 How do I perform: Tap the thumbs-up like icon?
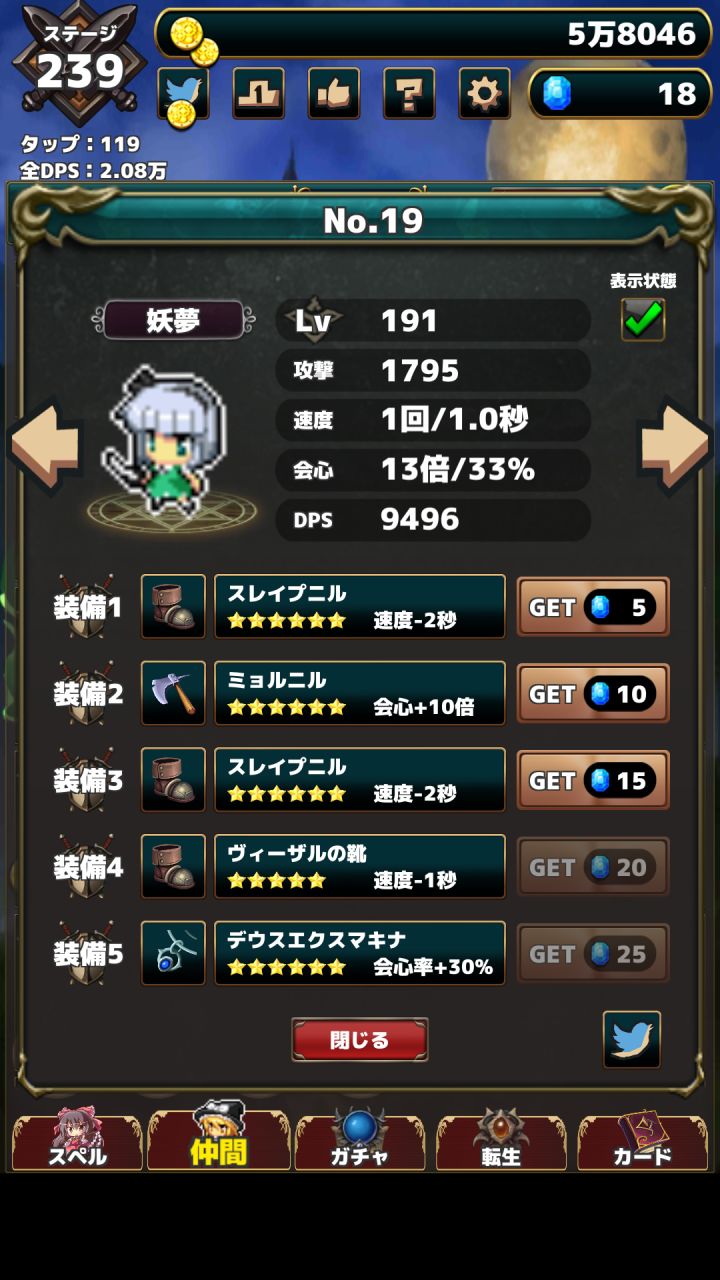[334, 94]
